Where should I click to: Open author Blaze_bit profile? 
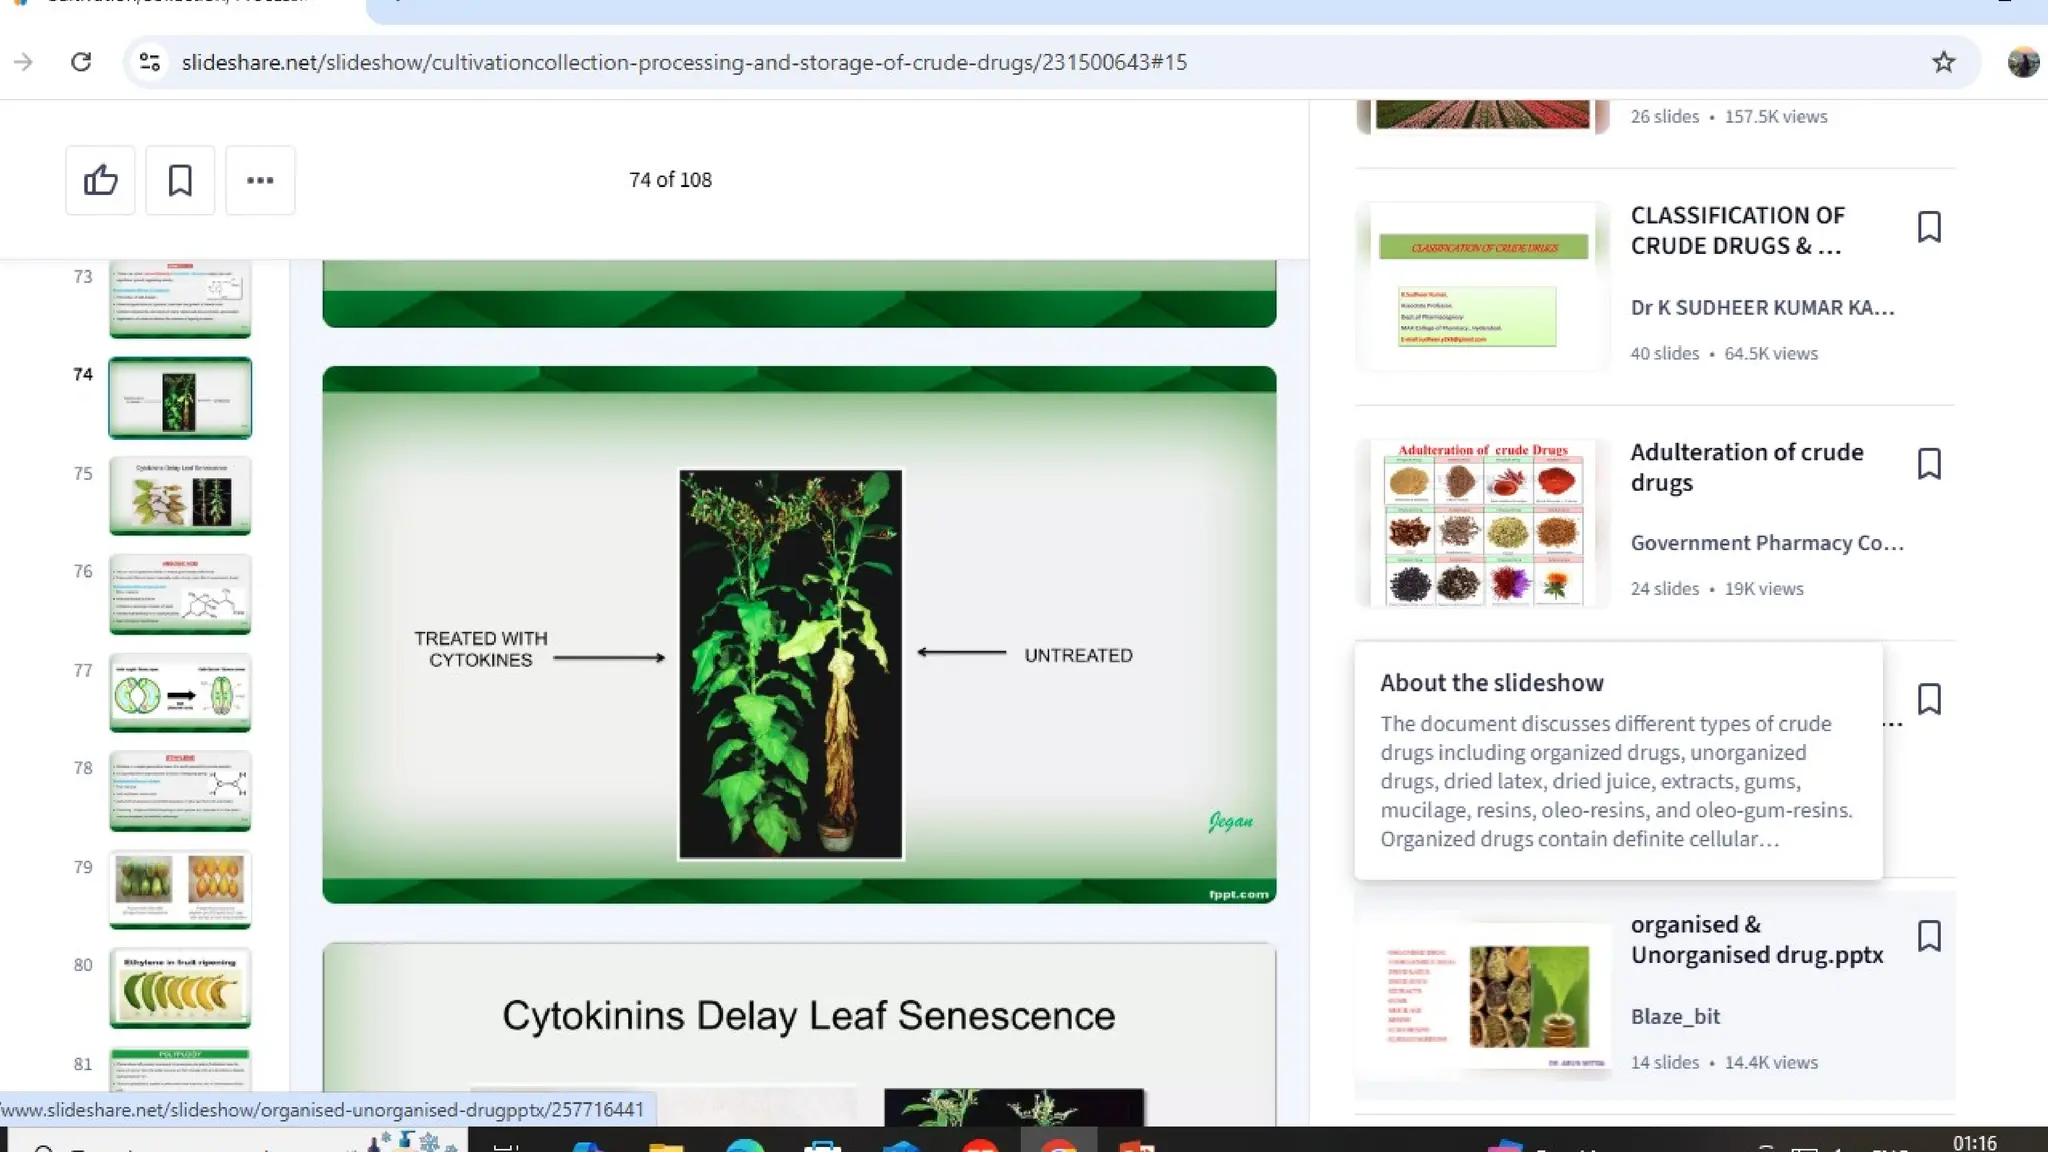tap(1675, 1017)
